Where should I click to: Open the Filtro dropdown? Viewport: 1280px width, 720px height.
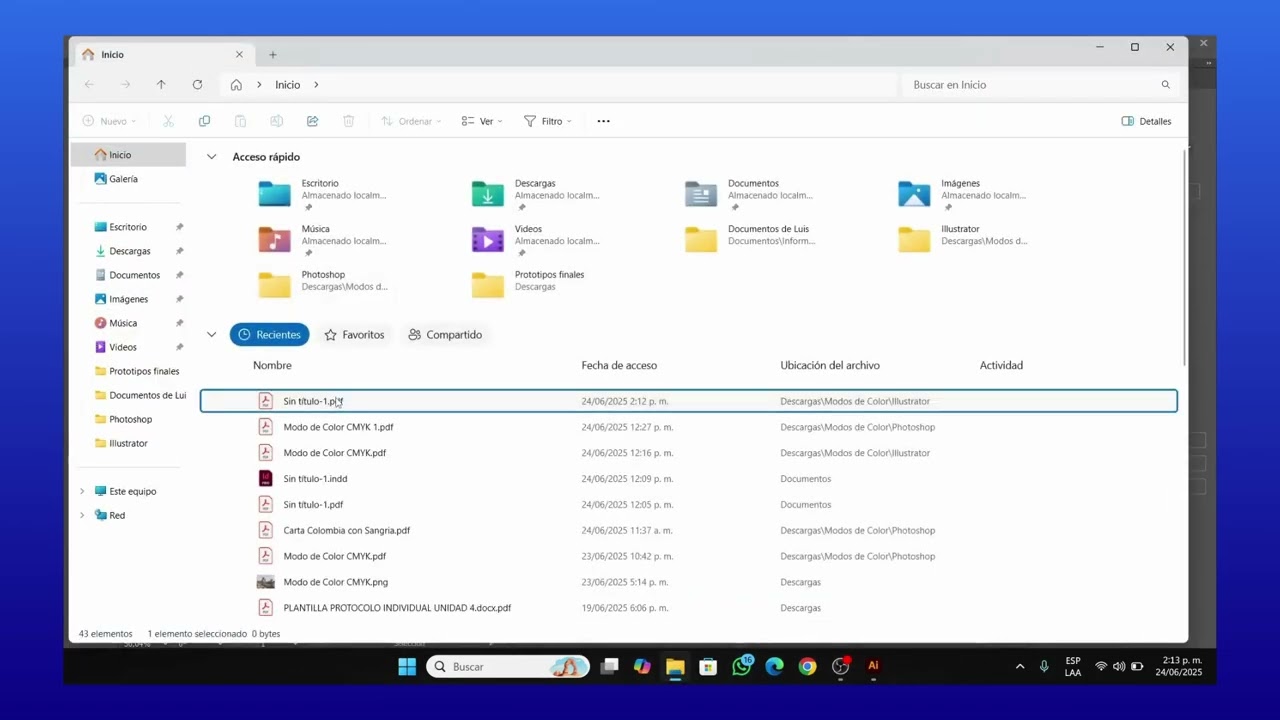[548, 121]
